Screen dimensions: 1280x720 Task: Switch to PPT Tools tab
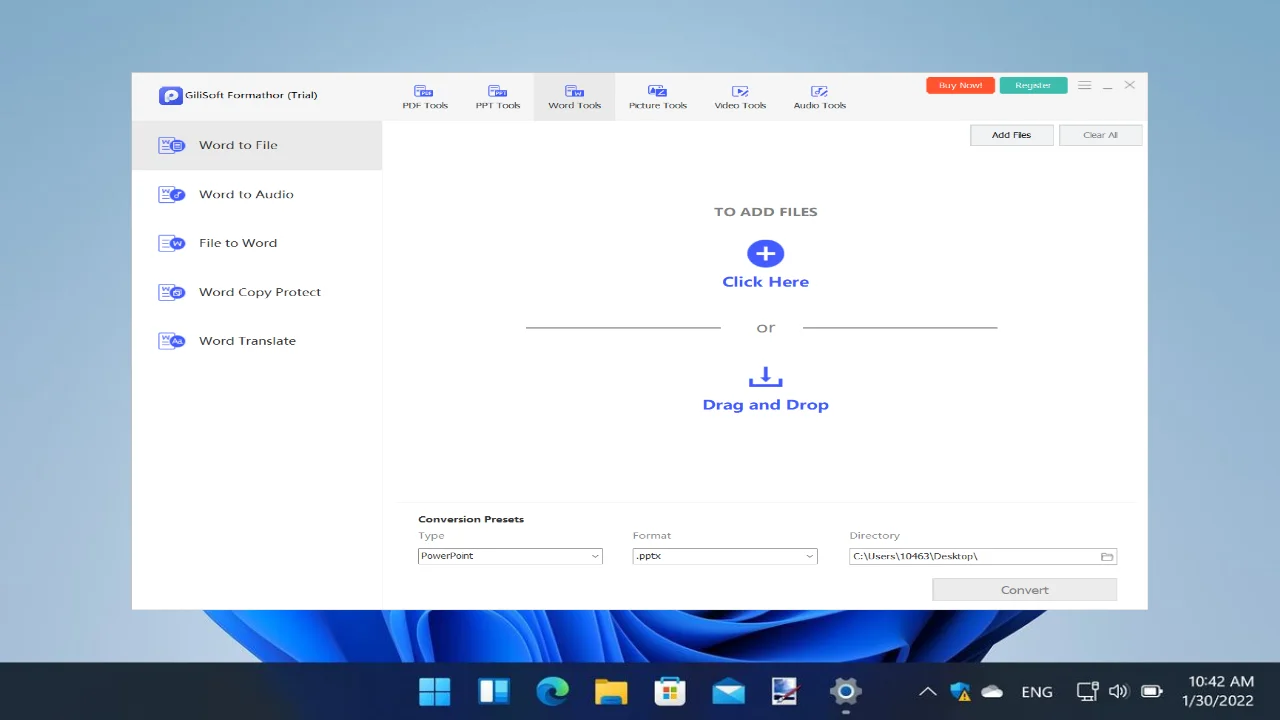tap(498, 97)
